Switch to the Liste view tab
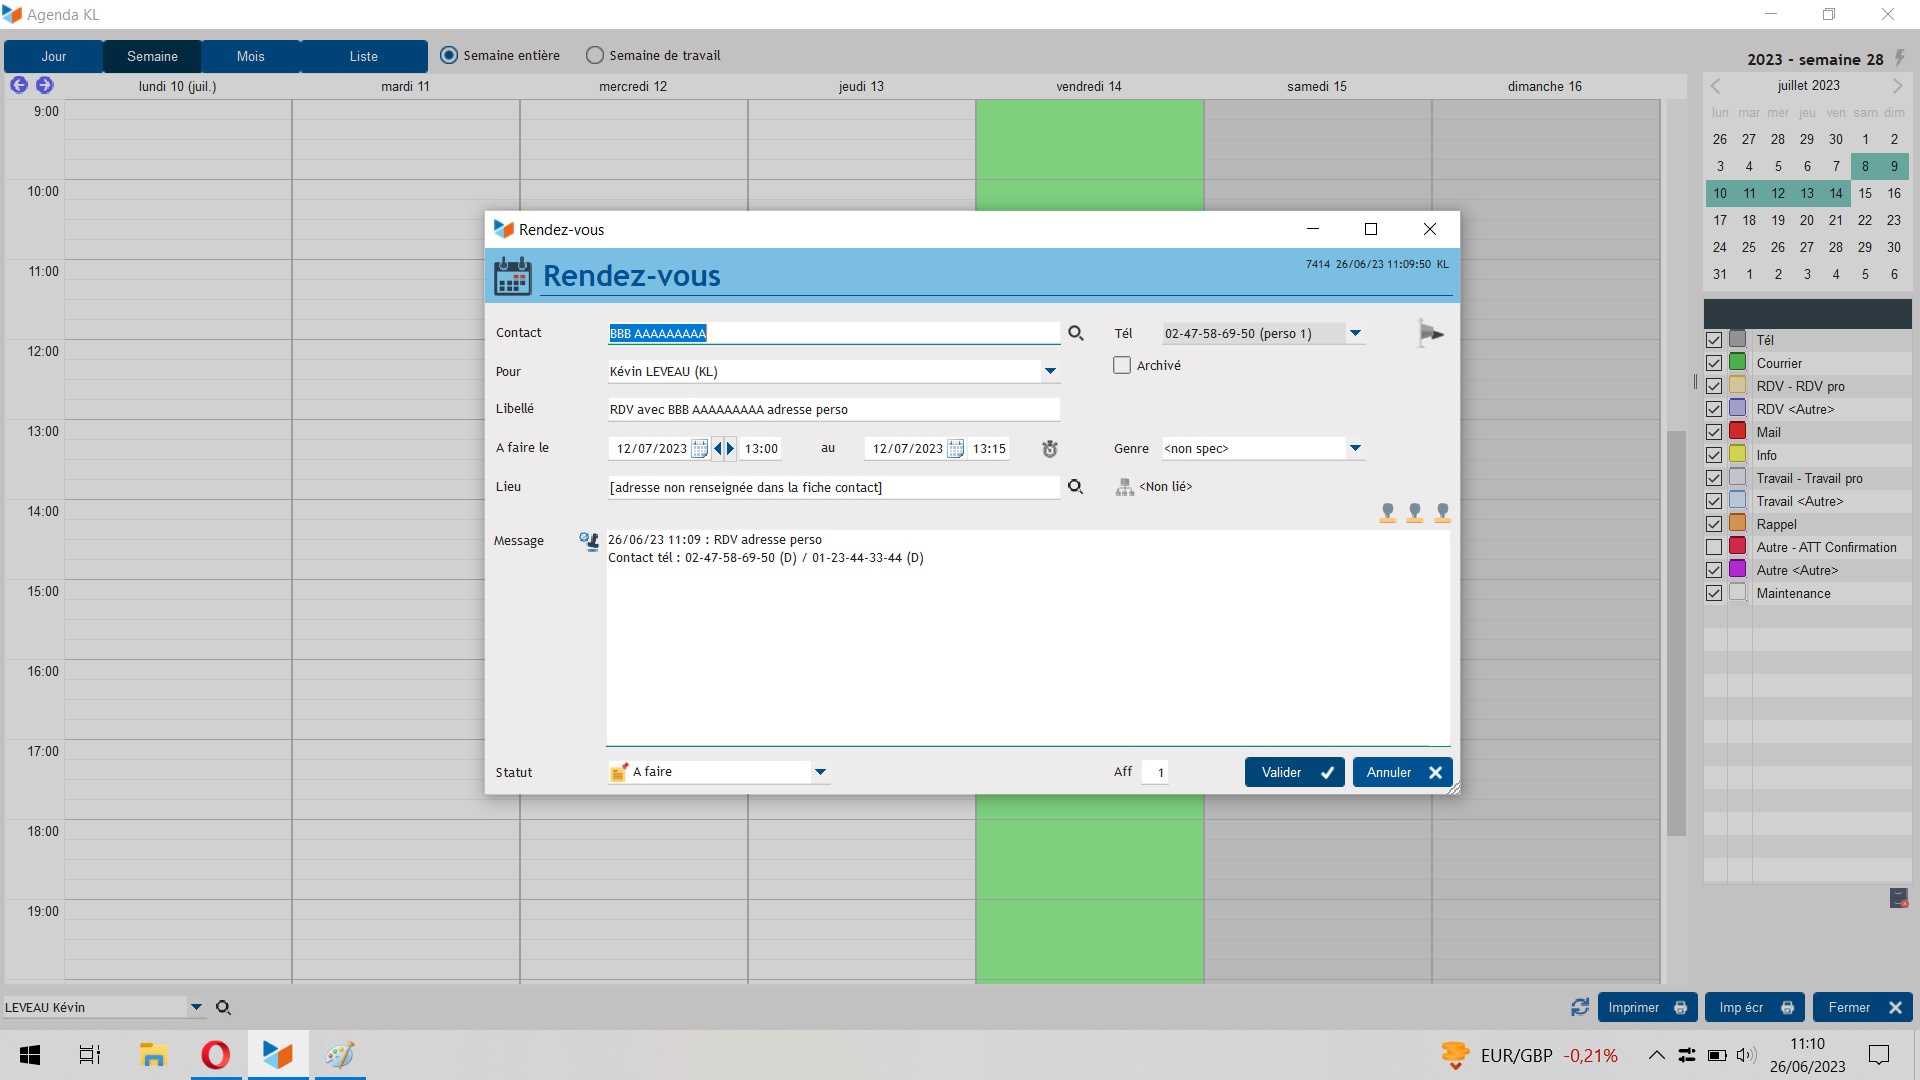Screen dimensions: 1920x1080 coord(363,57)
